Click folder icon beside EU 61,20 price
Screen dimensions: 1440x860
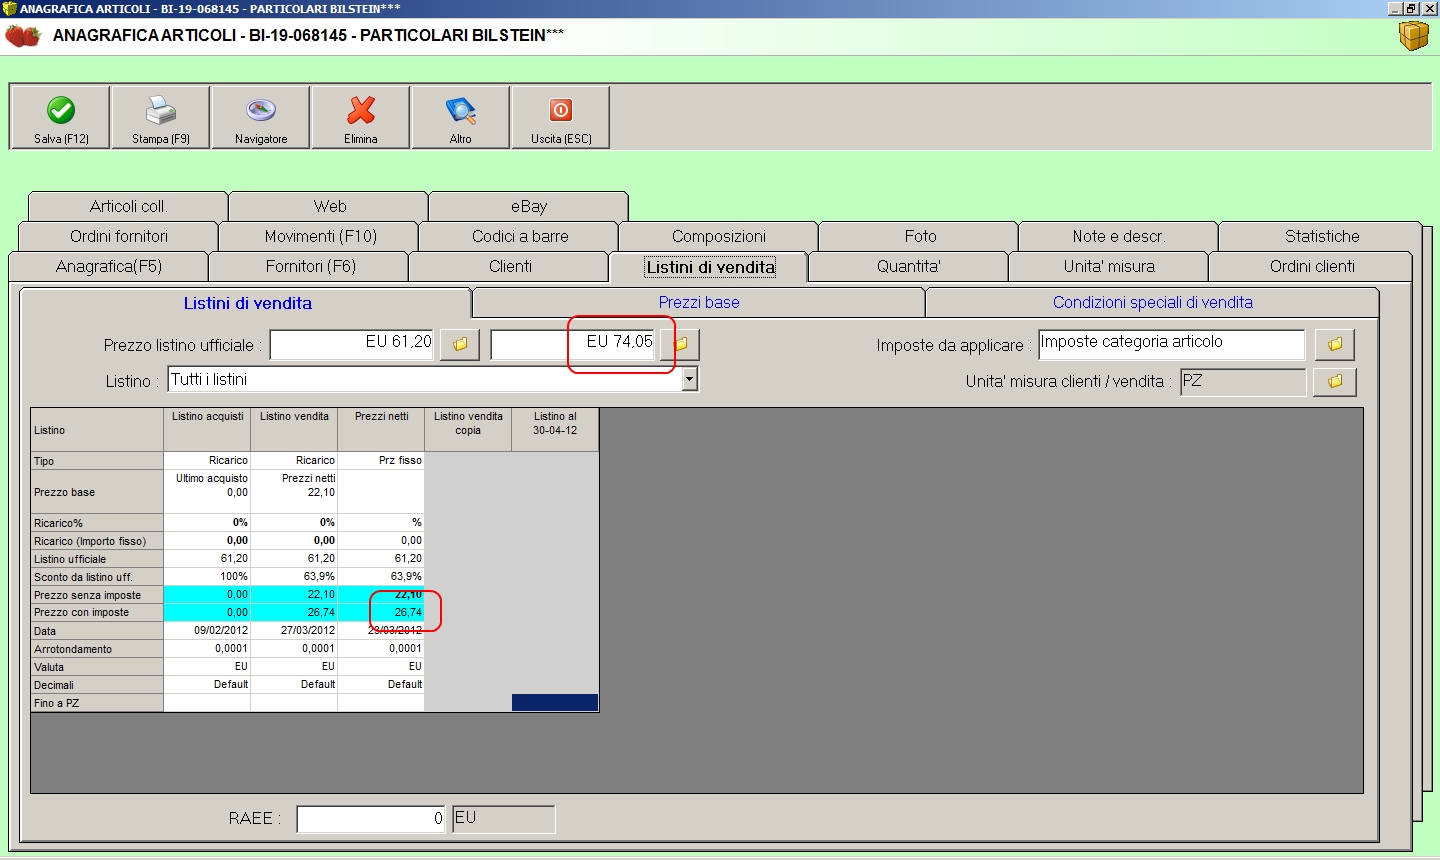tap(460, 345)
